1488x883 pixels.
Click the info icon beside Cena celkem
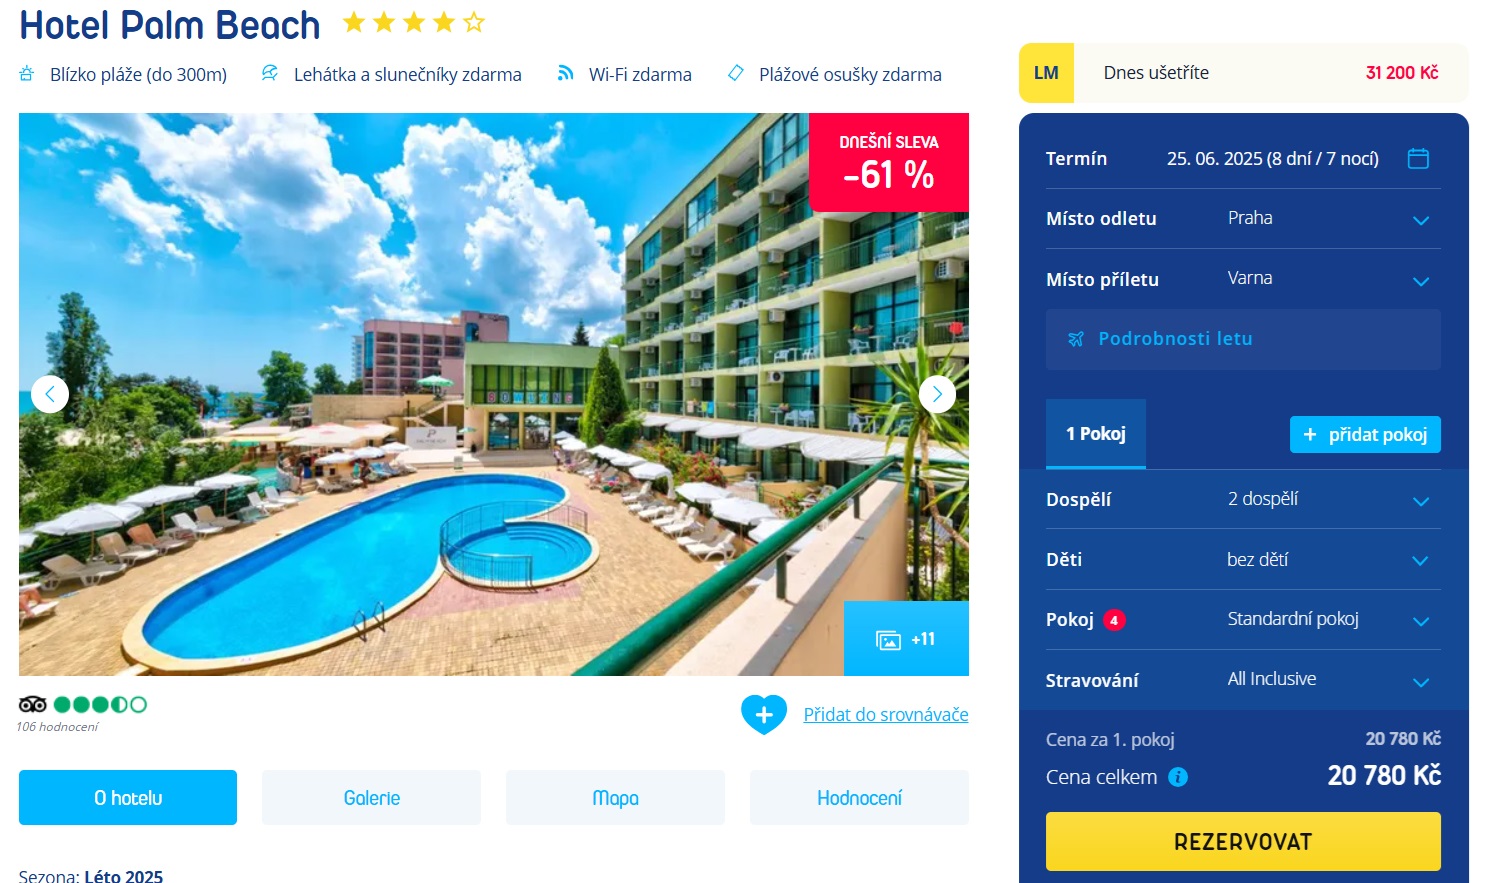[1178, 777]
